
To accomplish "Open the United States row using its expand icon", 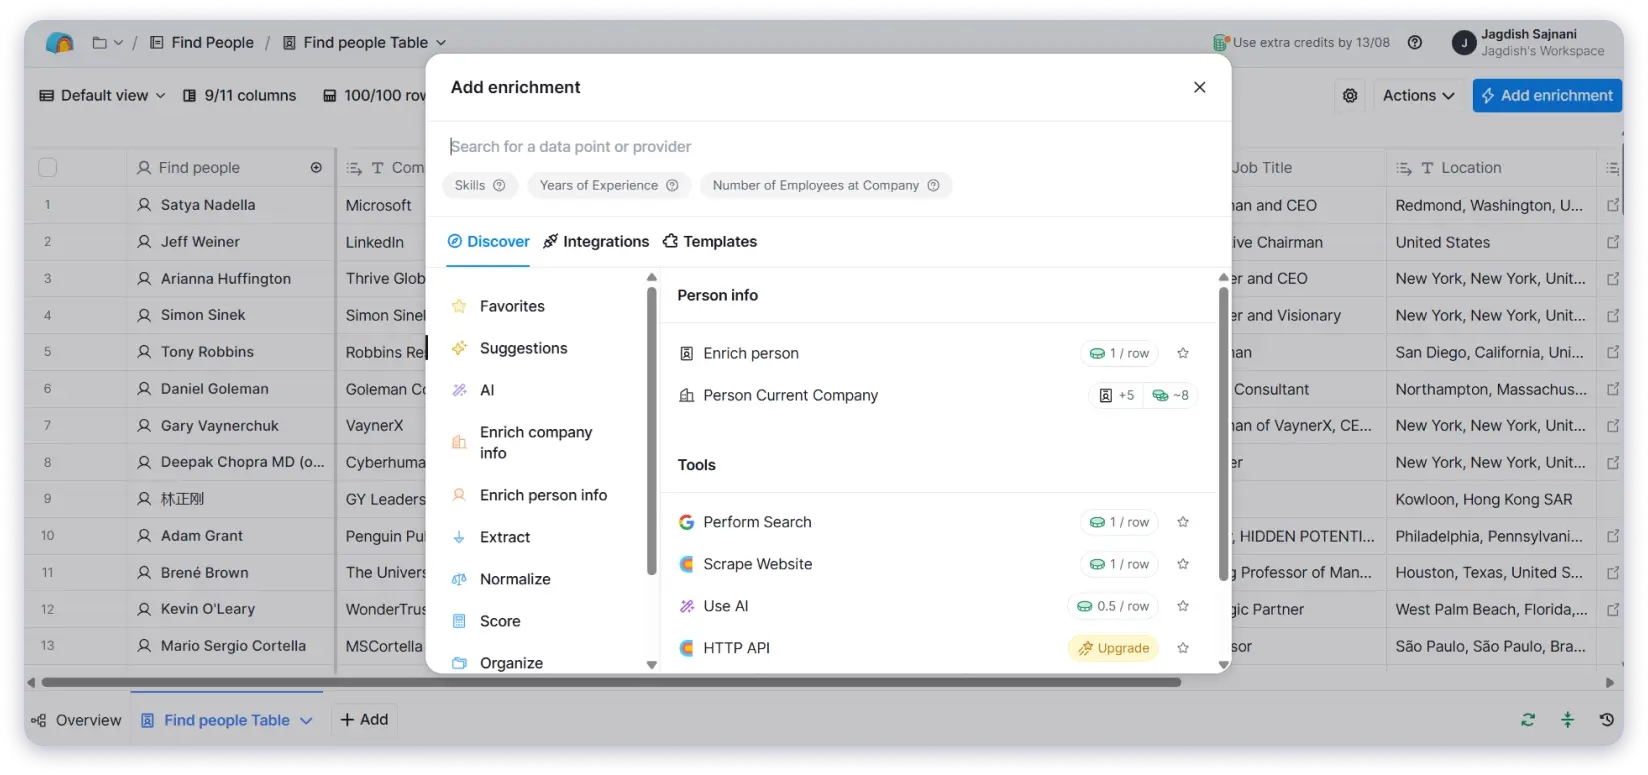I will (1613, 242).
